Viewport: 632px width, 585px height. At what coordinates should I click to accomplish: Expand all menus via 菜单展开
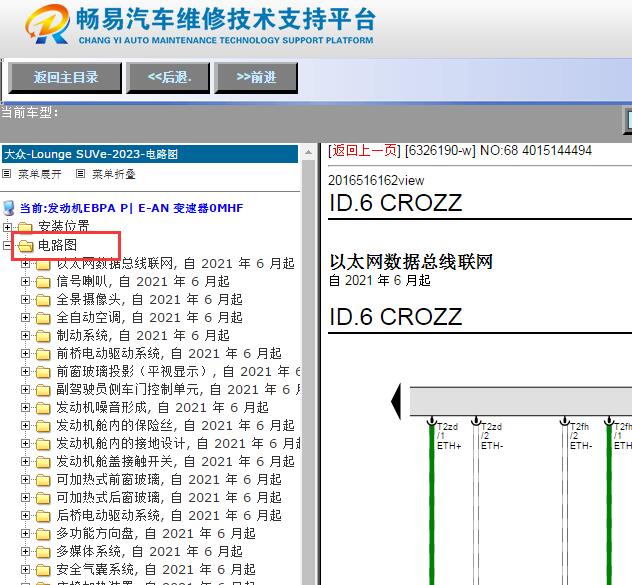[x=40, y=174]
